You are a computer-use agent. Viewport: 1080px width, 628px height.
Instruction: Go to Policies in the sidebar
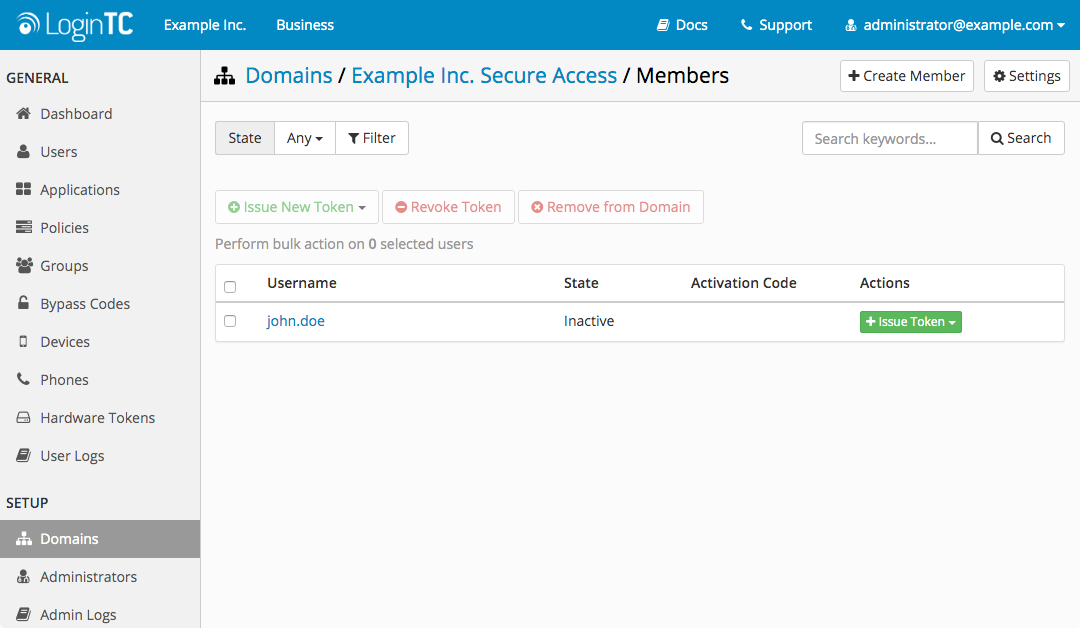coord(64,228)
